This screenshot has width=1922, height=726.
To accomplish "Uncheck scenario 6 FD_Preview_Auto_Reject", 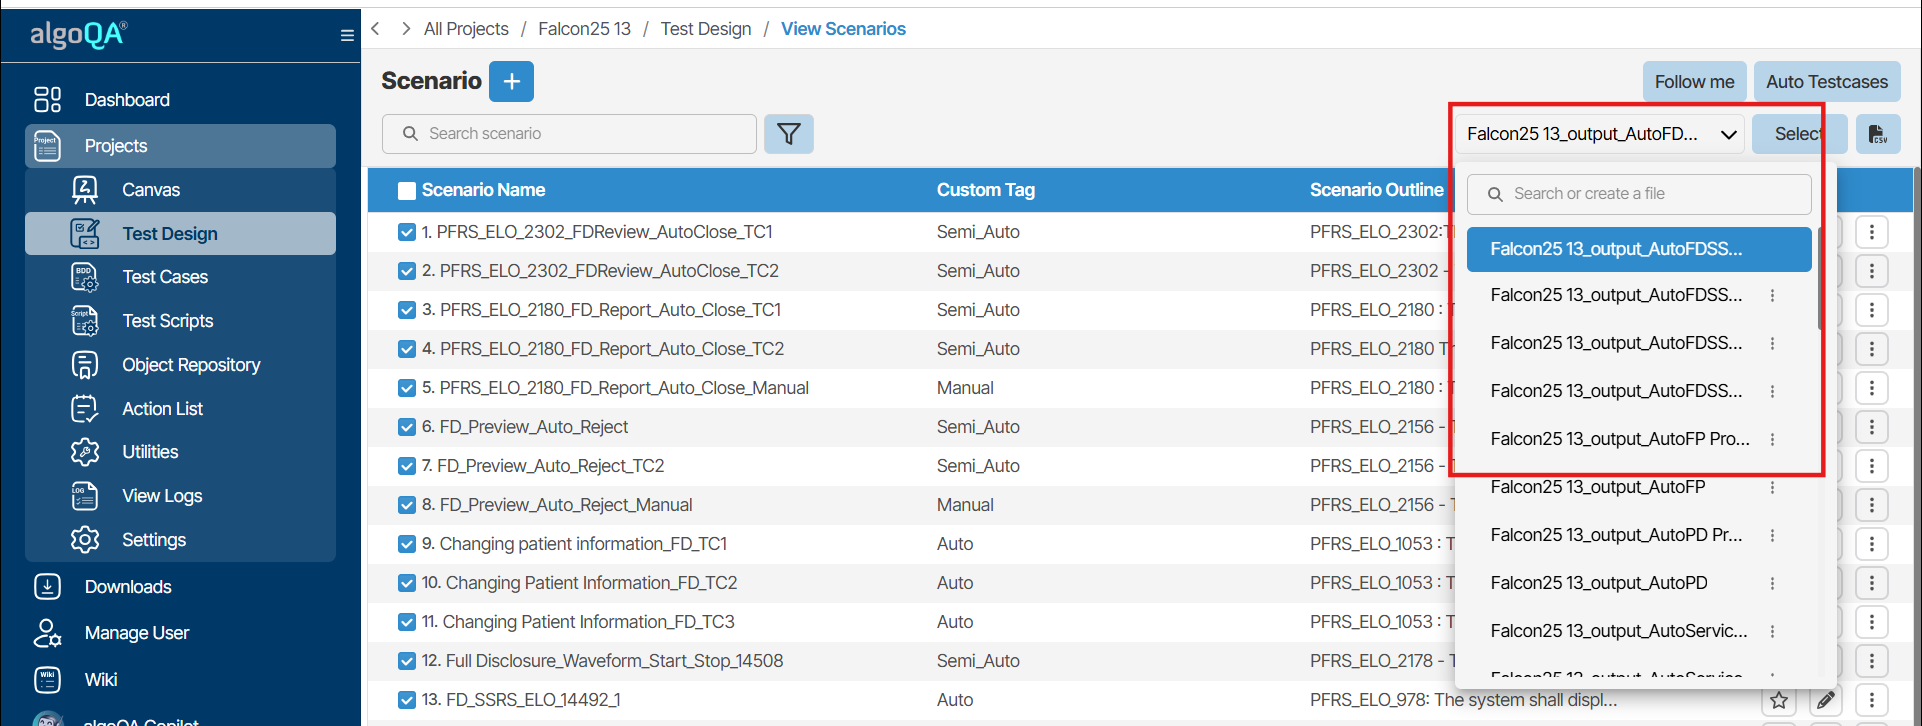I will click(x=407, y=427).
